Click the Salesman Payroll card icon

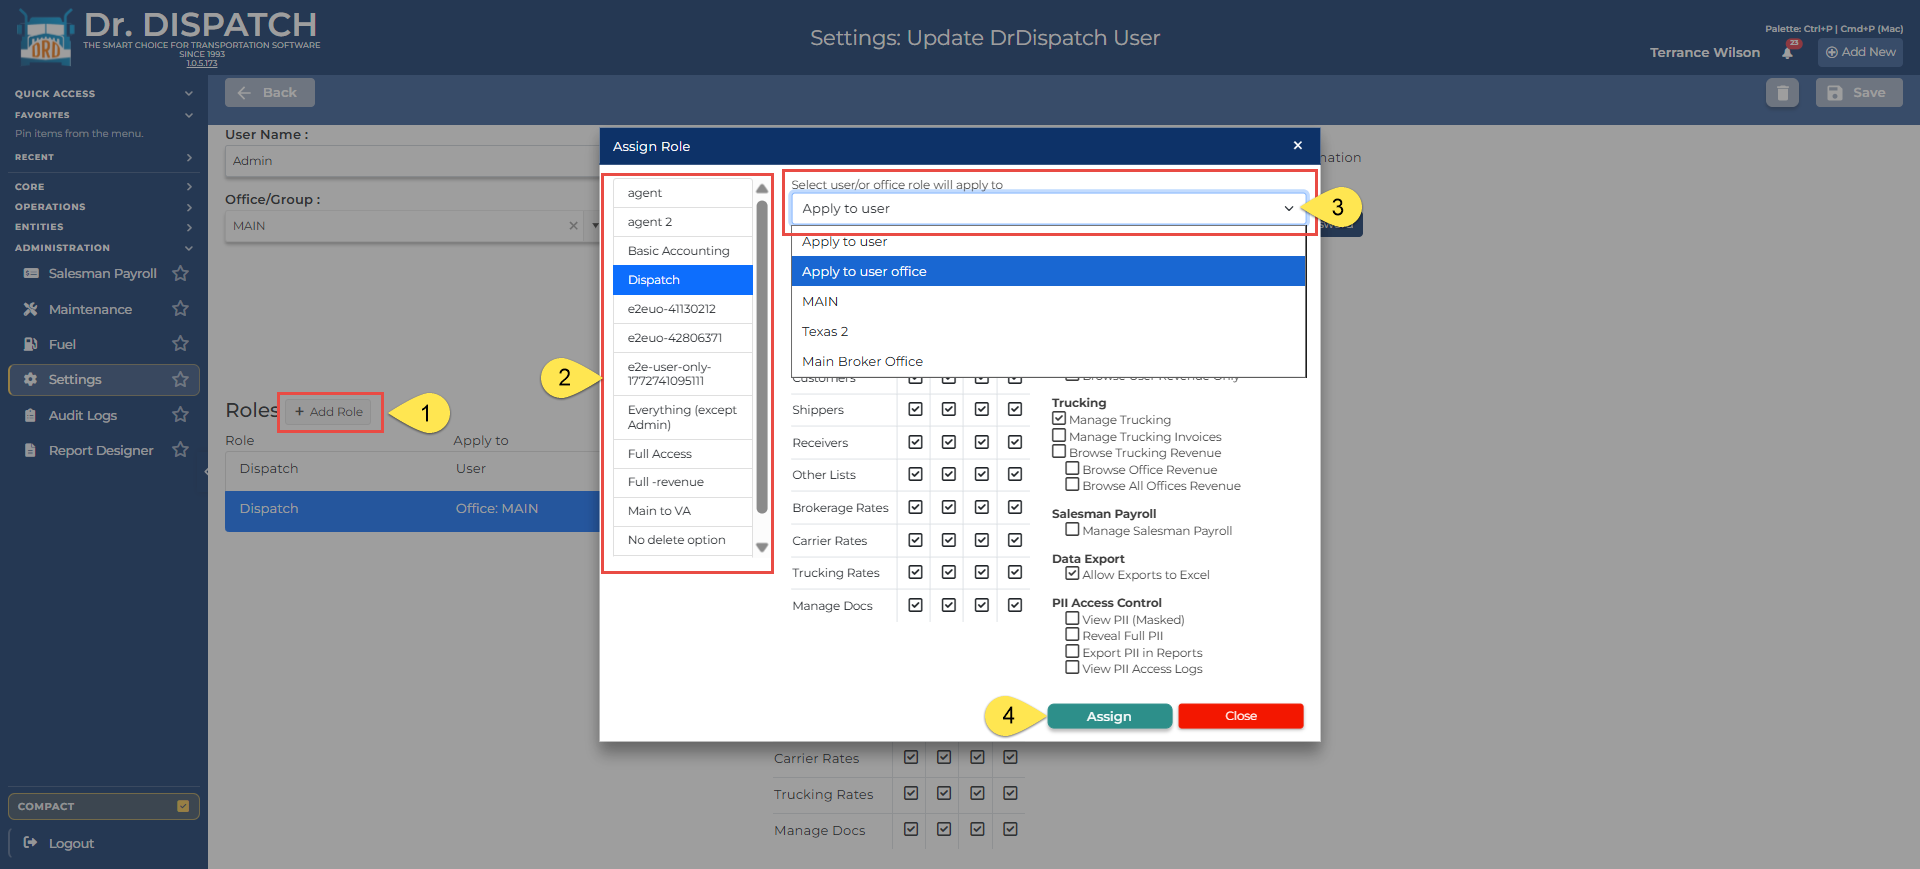pos(31,273)
